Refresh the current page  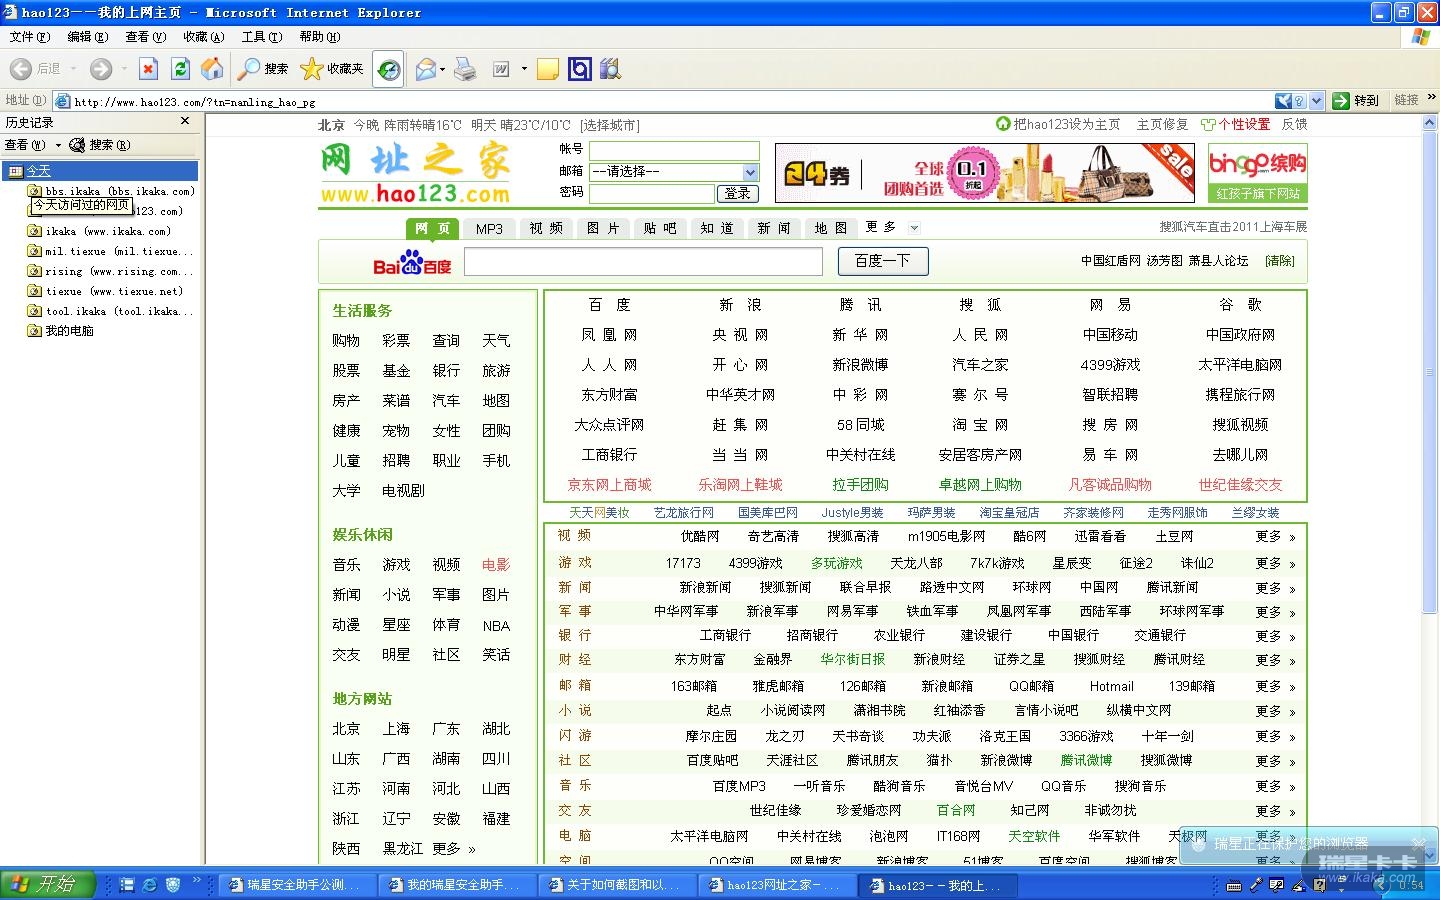[180, 69]
